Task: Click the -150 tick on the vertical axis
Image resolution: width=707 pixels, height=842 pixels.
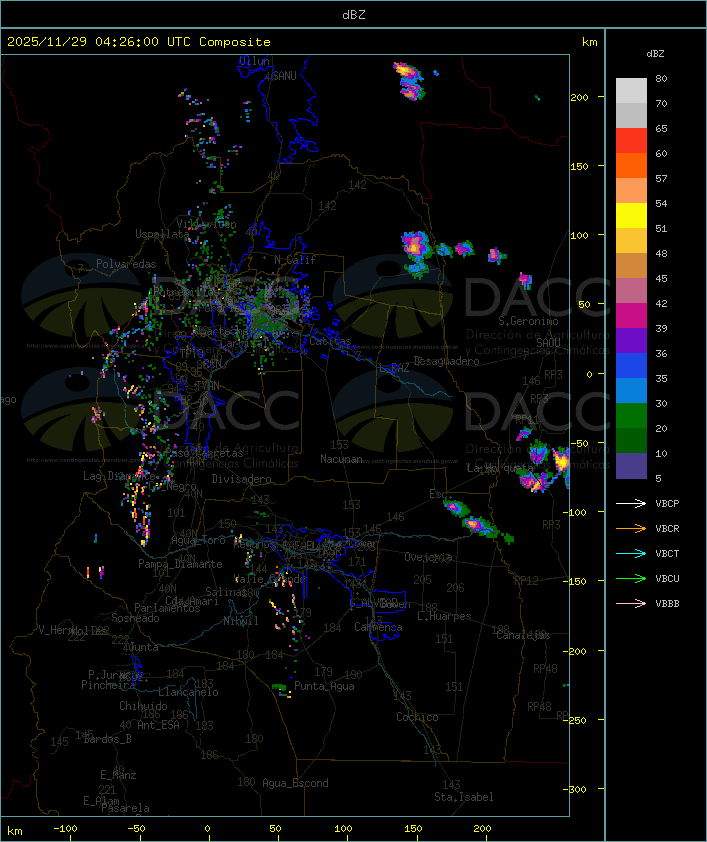Action: click(x=577, y=582)
